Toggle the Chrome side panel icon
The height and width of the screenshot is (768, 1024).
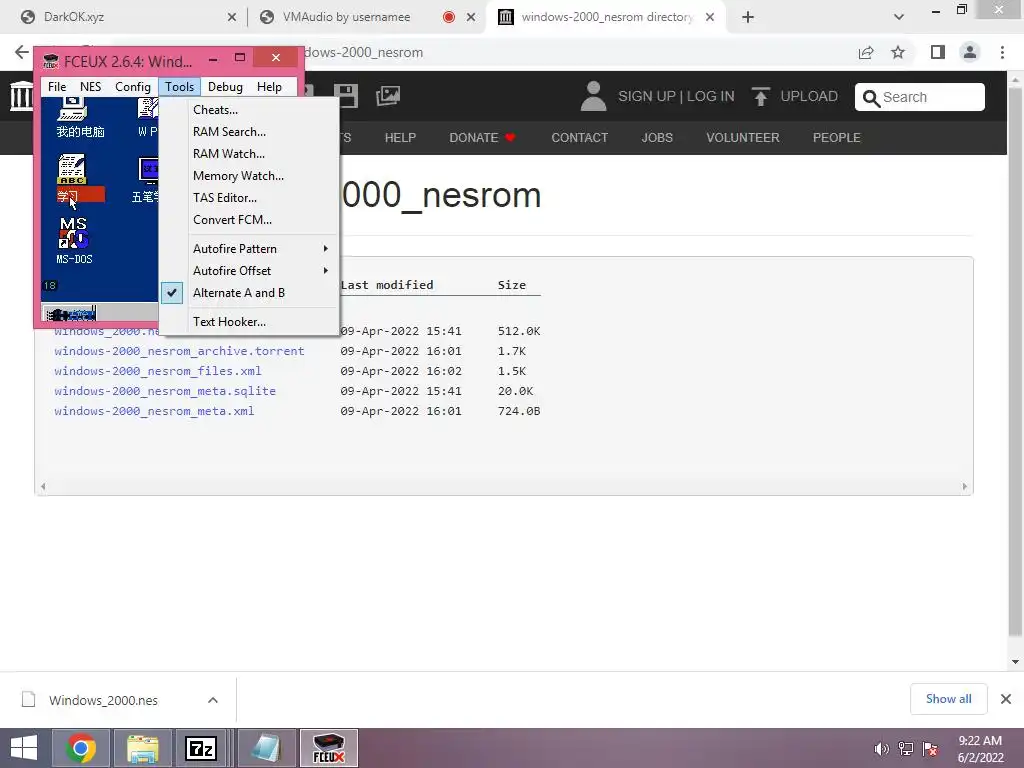(x=938, y=52)
